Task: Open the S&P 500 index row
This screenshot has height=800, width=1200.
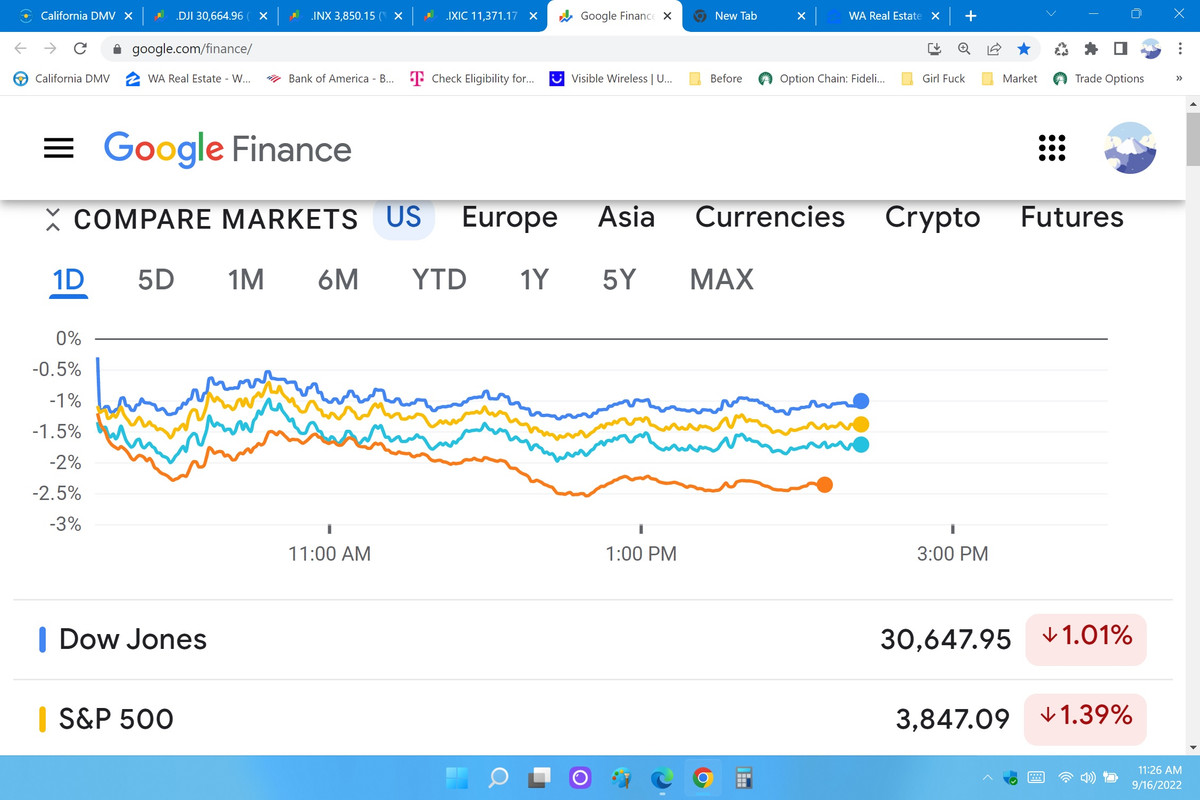Action: (x=593, y=717)
